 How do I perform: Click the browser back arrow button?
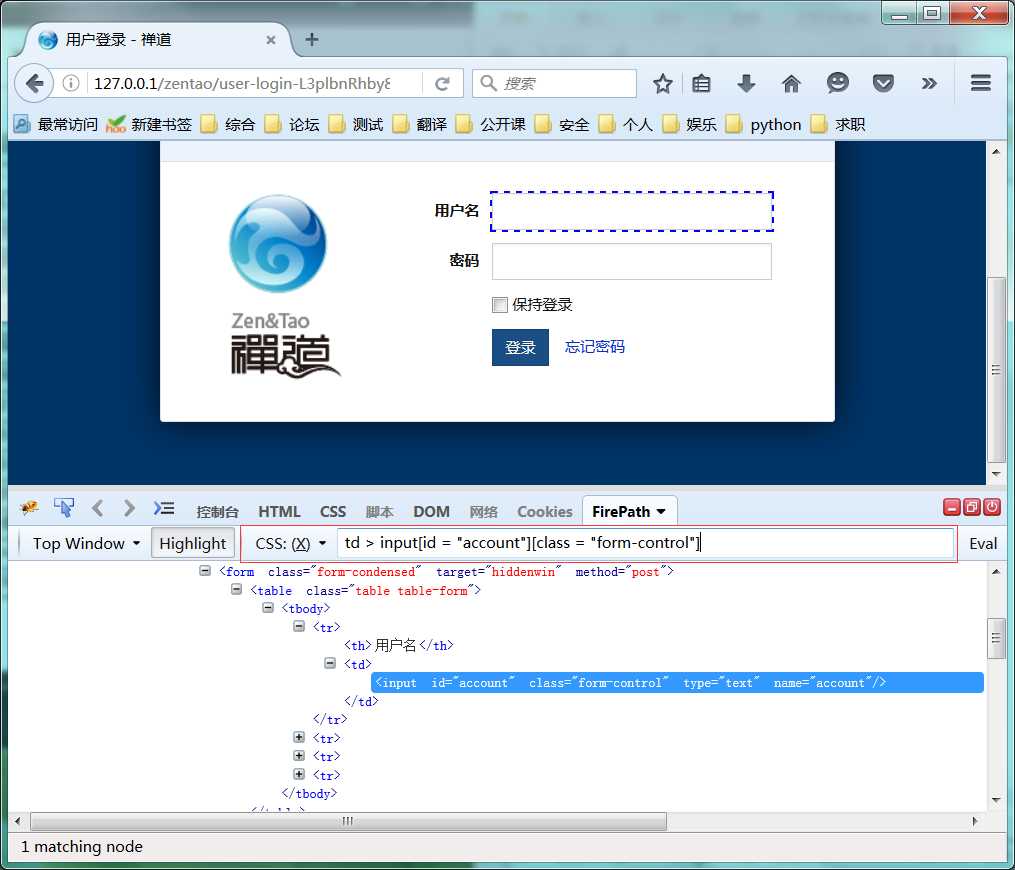[x=34, y=84]
